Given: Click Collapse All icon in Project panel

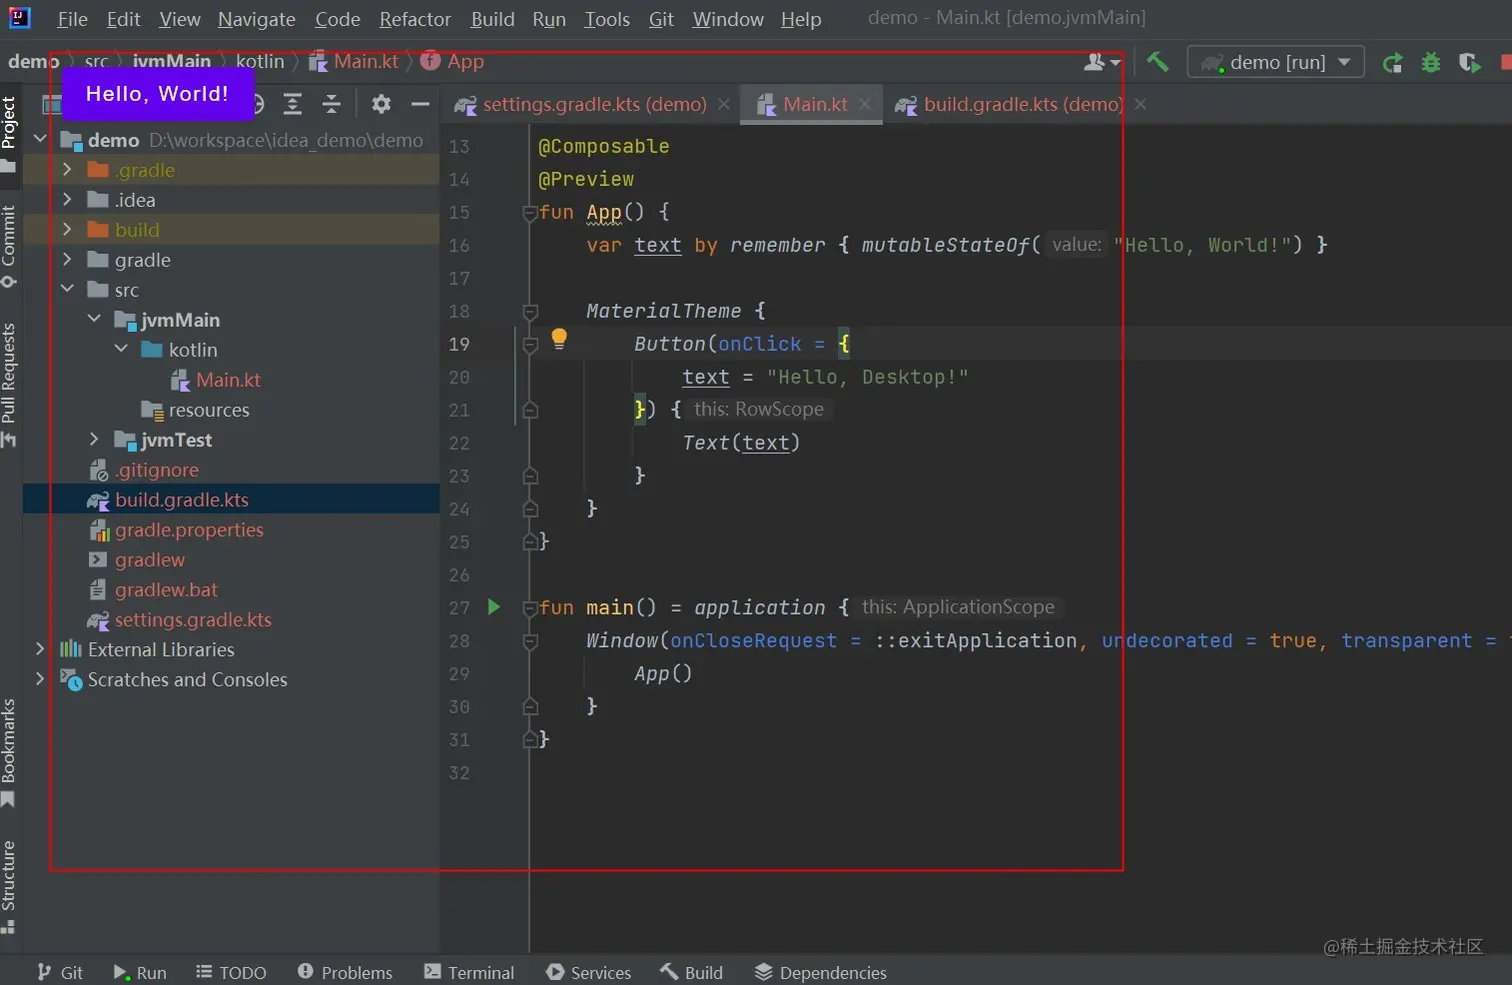Looking at the screenshot, I should [332, 104].
